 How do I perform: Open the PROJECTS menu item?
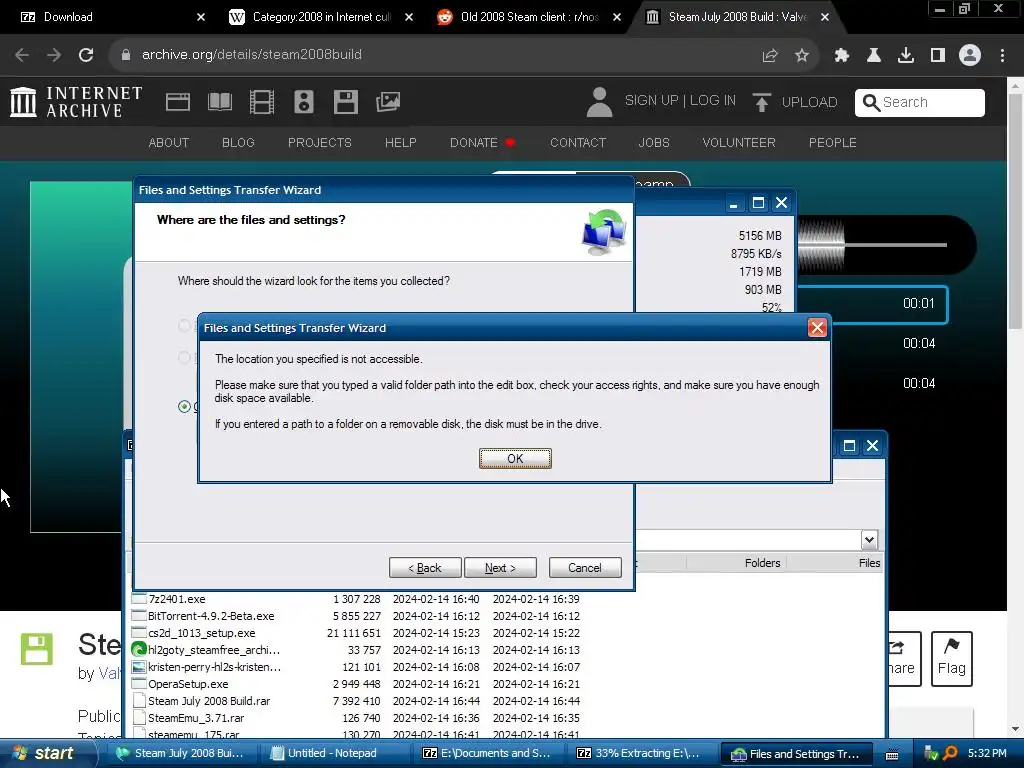(x=319, y=142)
